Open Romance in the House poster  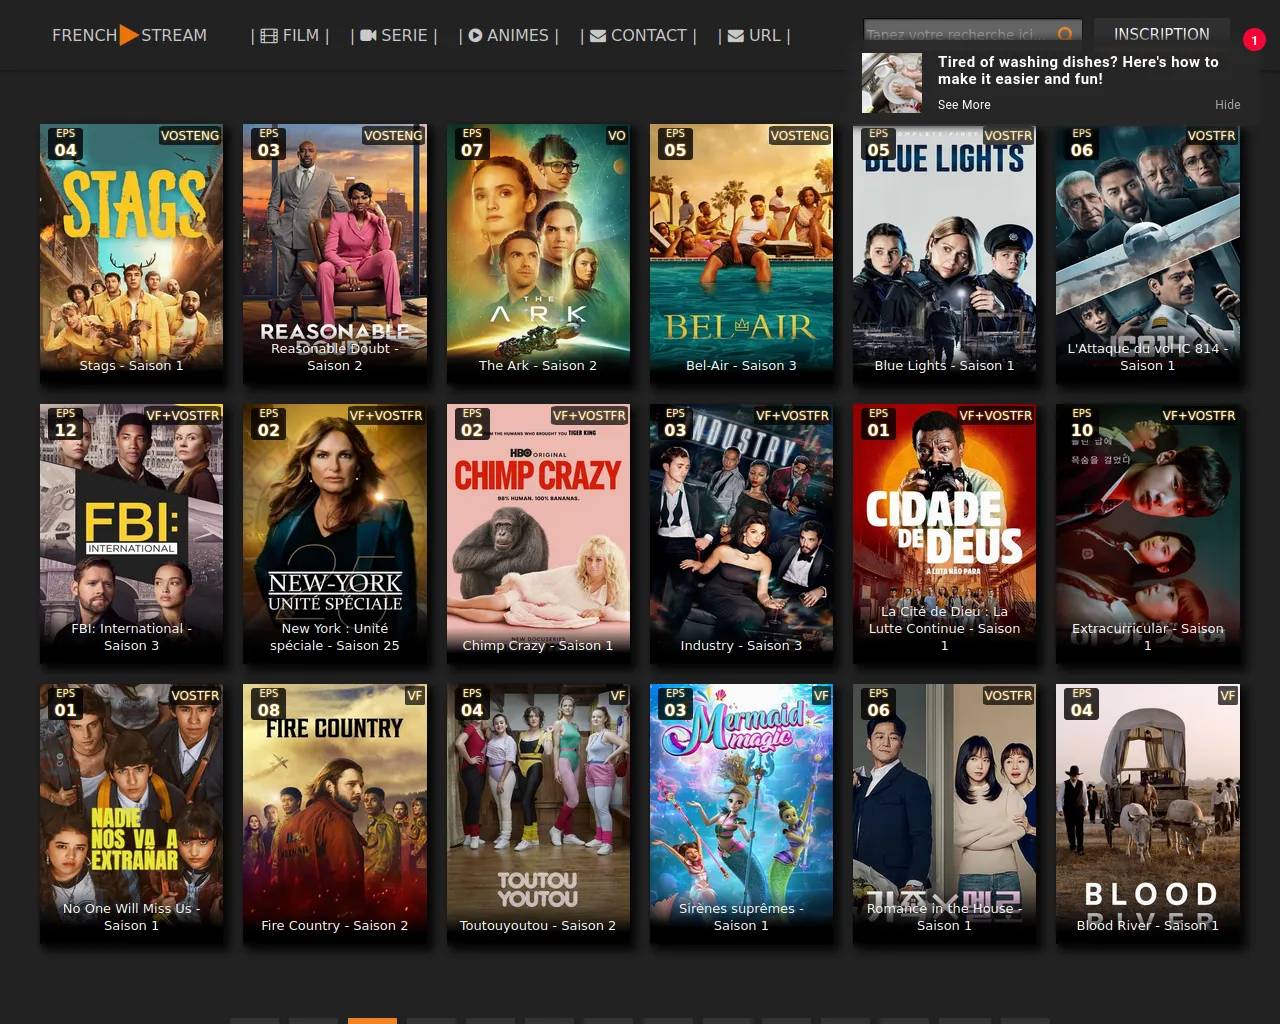click(x=944, y=814)
